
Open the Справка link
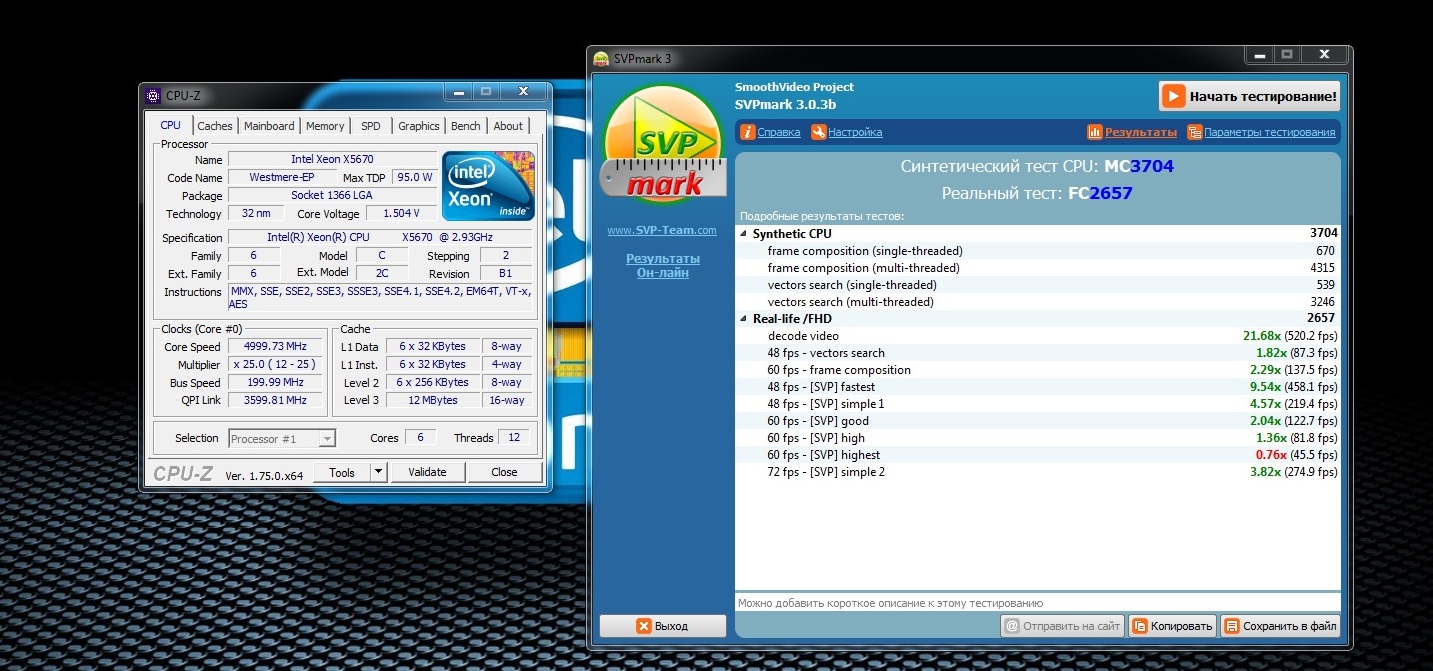click(779, 132)
